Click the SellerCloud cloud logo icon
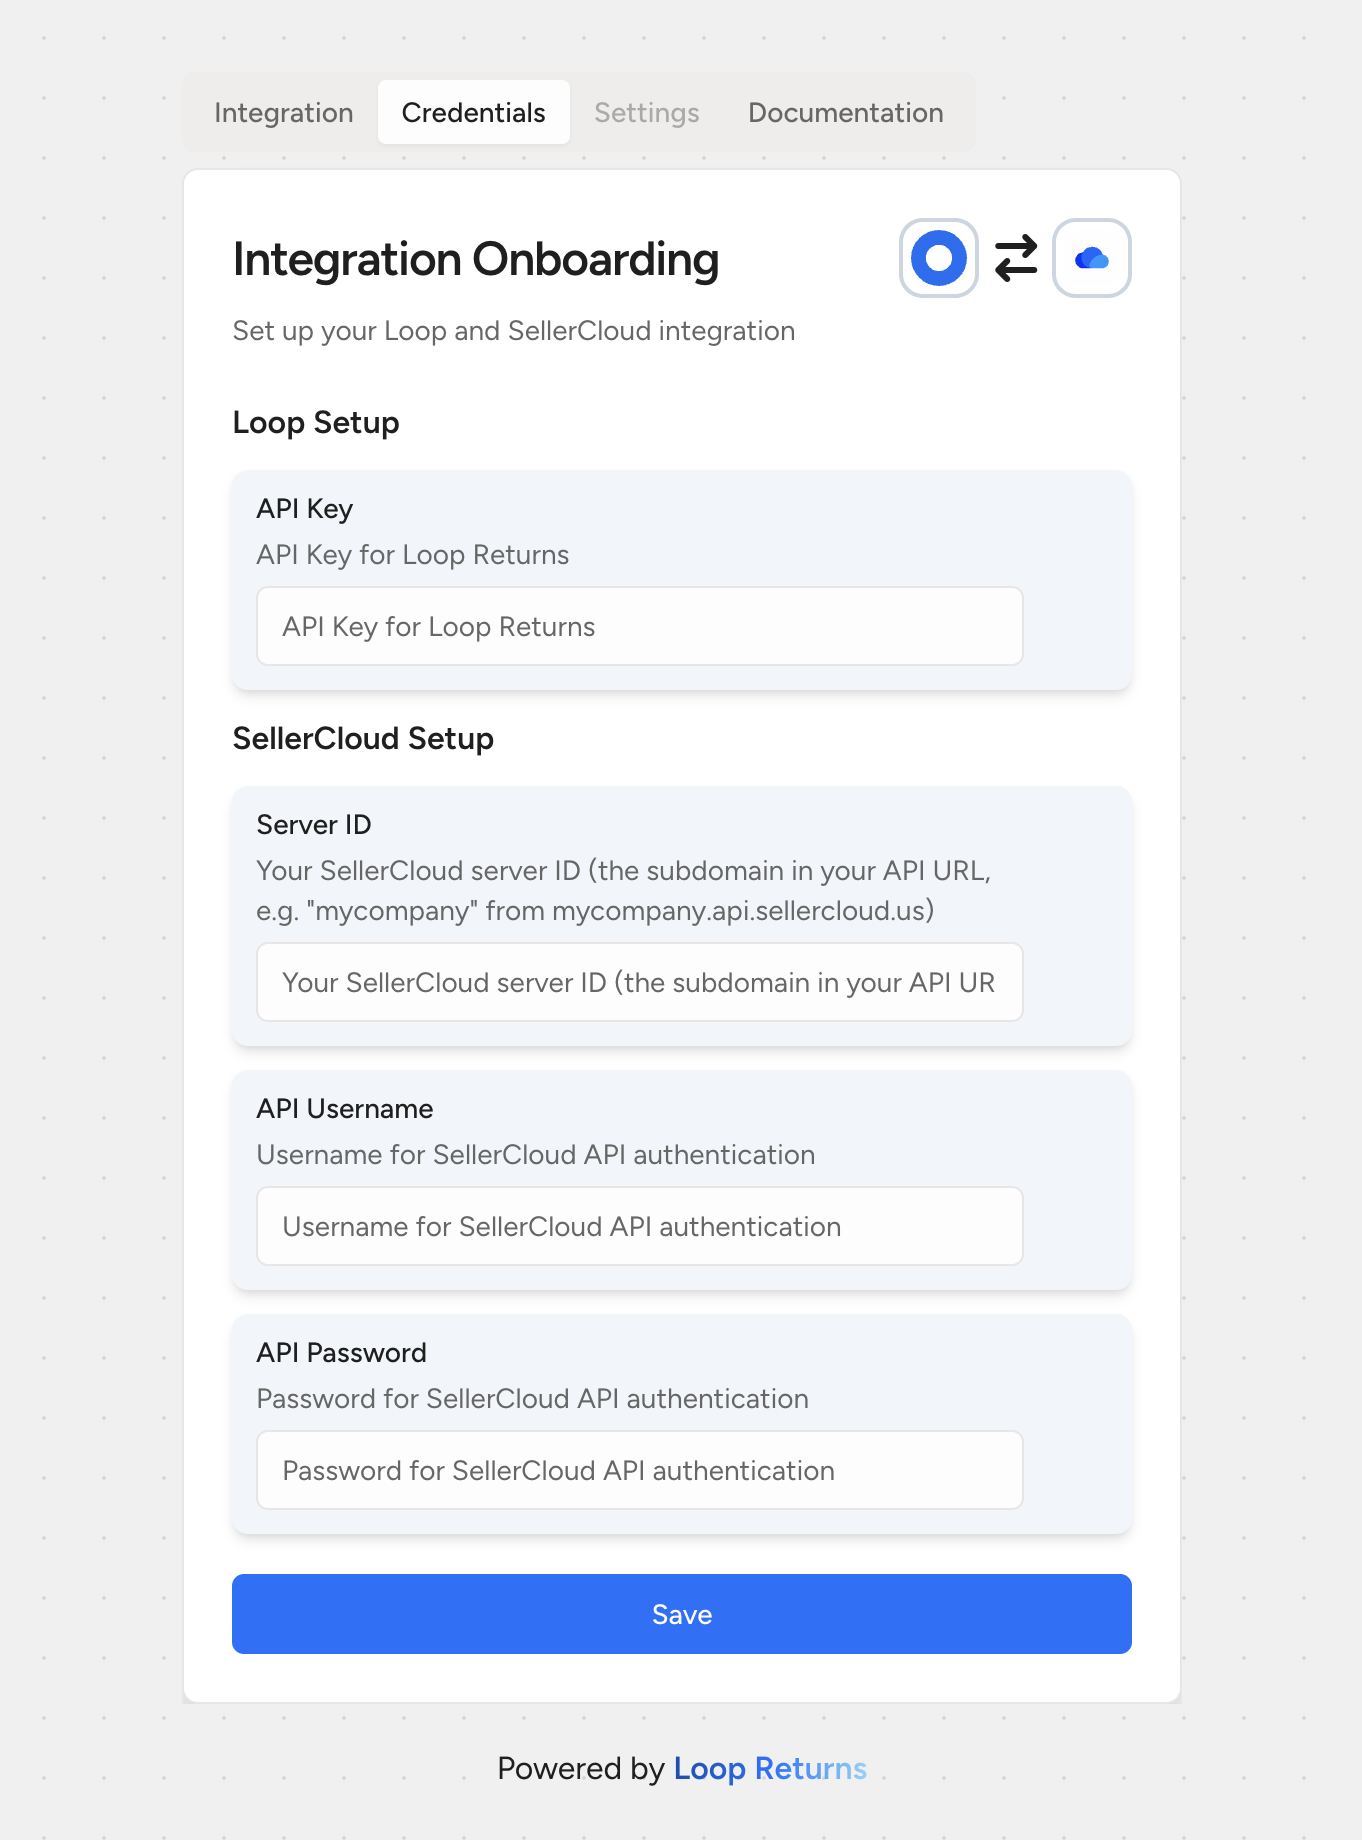This screenshot has width=1362, height=1840. coord(1092,258)
